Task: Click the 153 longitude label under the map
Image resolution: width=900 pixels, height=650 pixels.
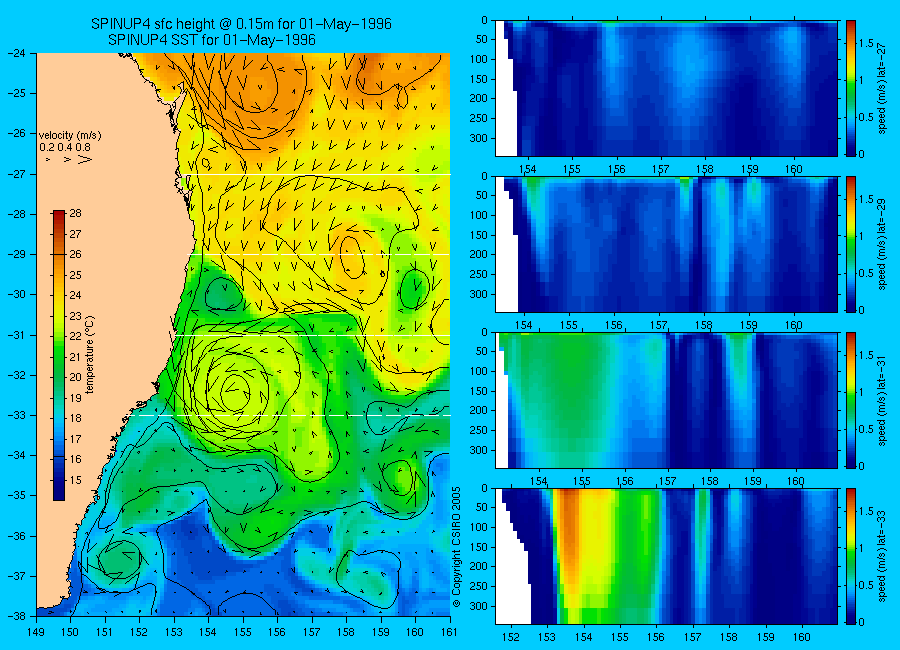Action: 174,632
